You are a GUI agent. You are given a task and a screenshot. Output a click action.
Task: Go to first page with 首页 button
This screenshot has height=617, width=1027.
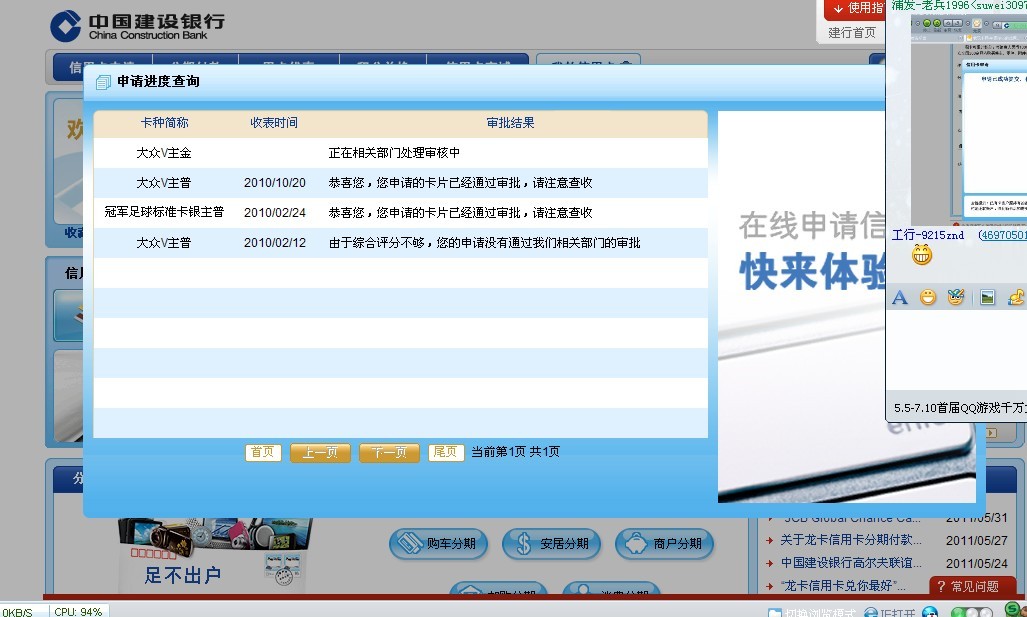263,452
